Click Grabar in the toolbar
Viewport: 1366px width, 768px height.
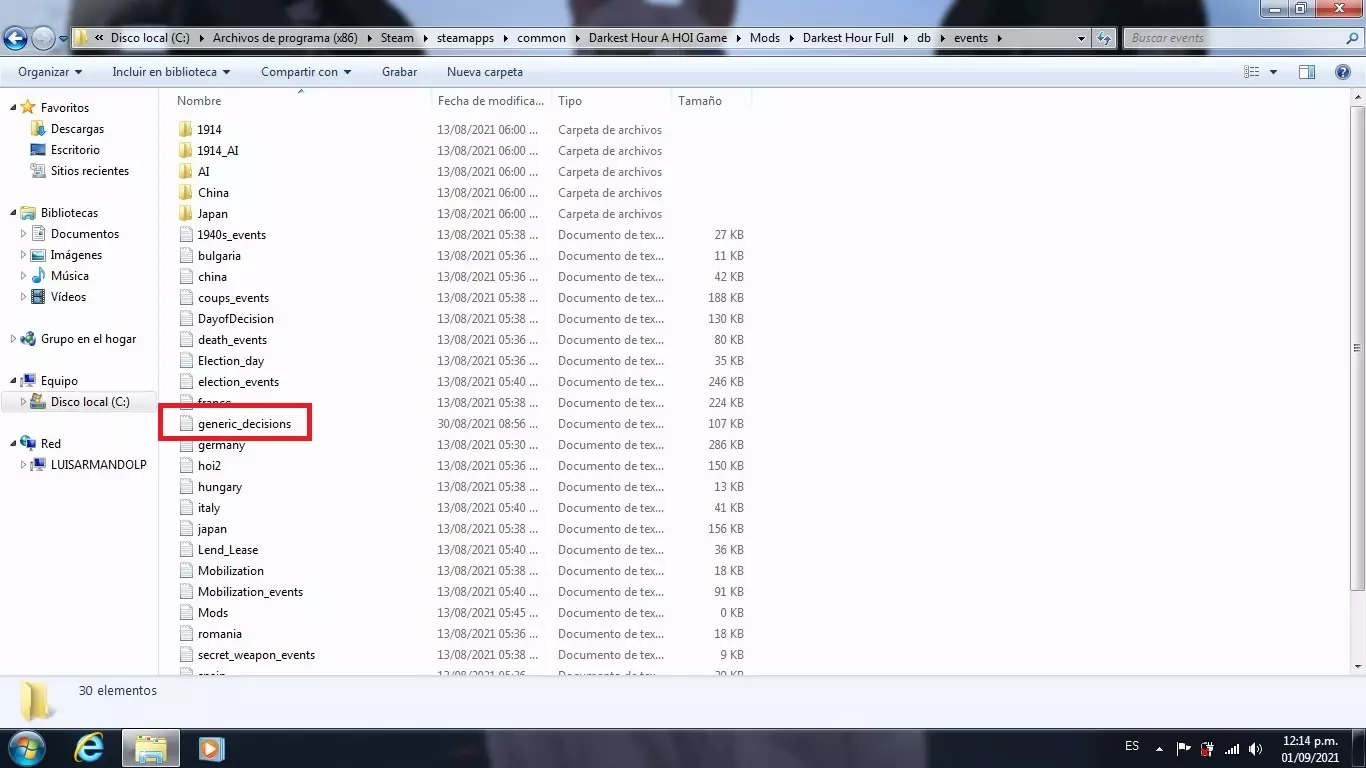399,72
